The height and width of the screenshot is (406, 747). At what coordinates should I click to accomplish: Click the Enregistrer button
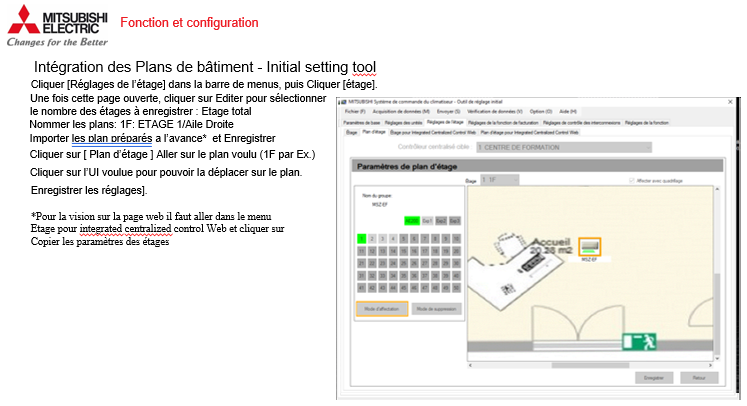[x=654, y=378]
